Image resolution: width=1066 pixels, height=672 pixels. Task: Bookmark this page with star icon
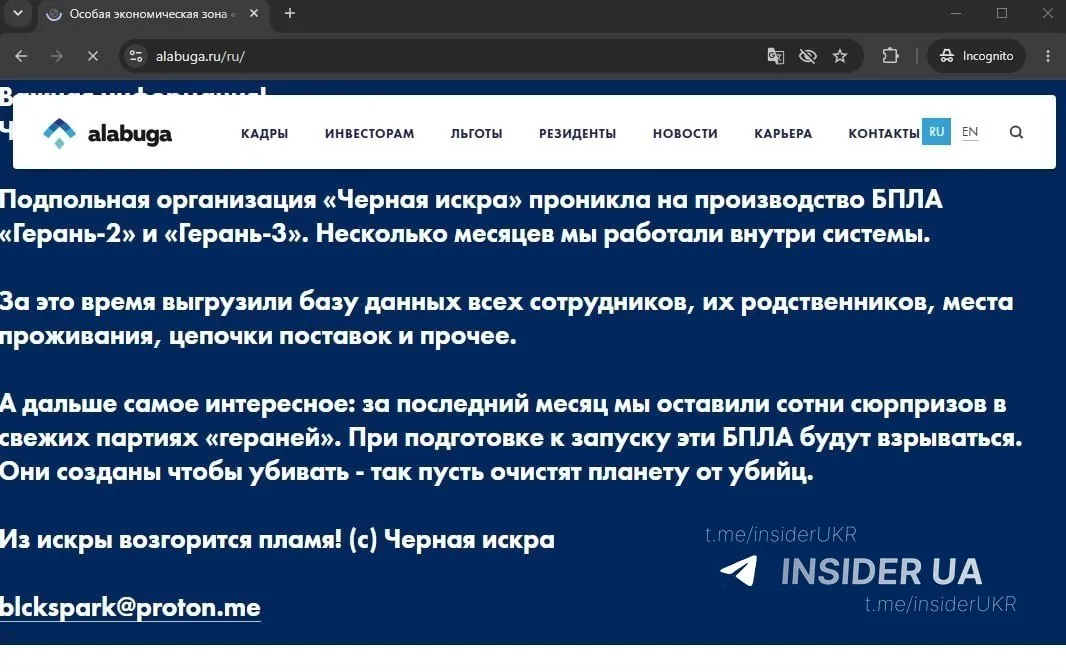tap(840, 56)
